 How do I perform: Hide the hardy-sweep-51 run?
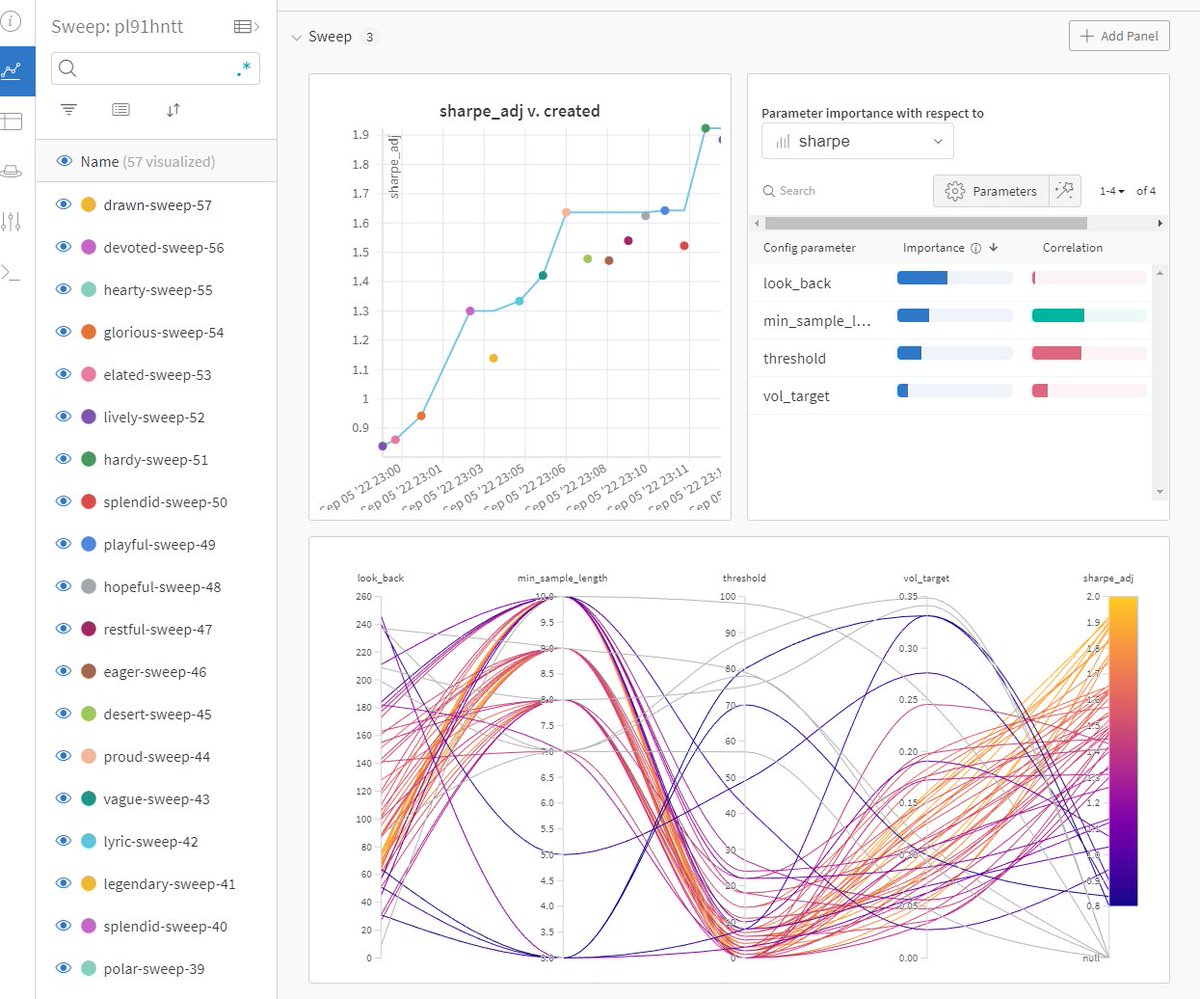tap(64, 459)
